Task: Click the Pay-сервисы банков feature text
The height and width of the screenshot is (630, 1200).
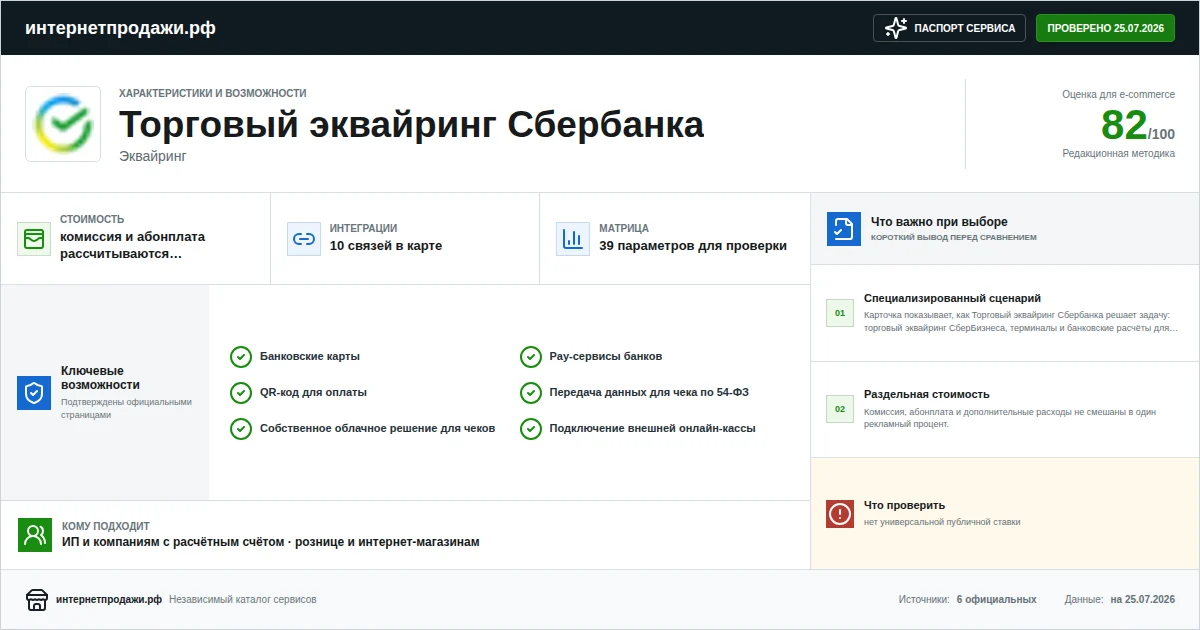Action: (606, 357)
